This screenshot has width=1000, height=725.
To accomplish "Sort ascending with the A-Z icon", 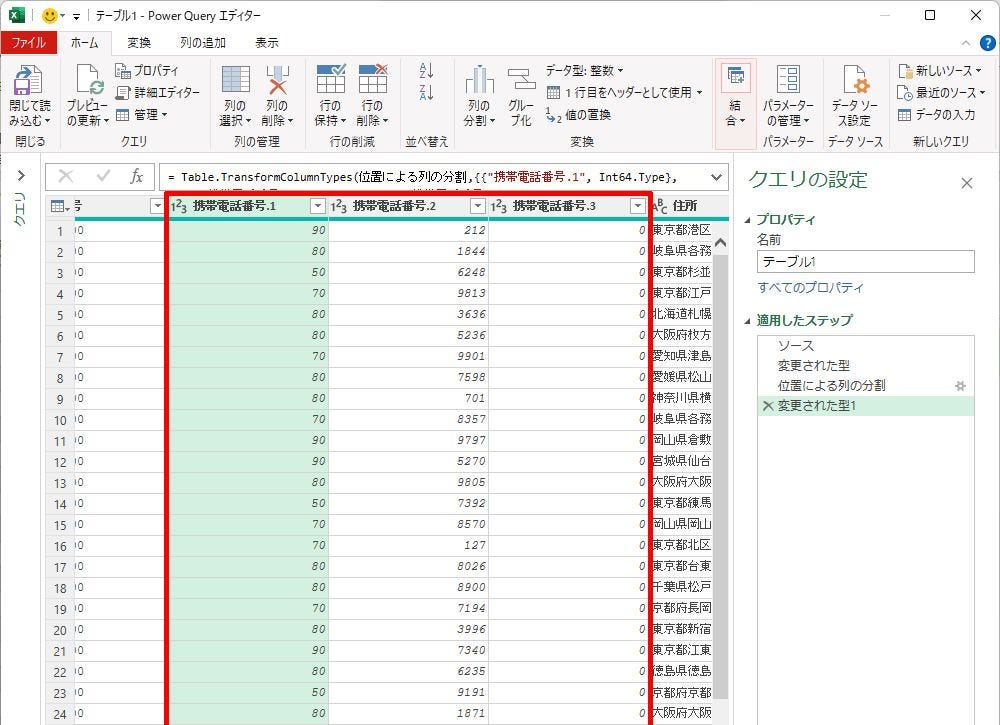I will (x=427, y=71).
